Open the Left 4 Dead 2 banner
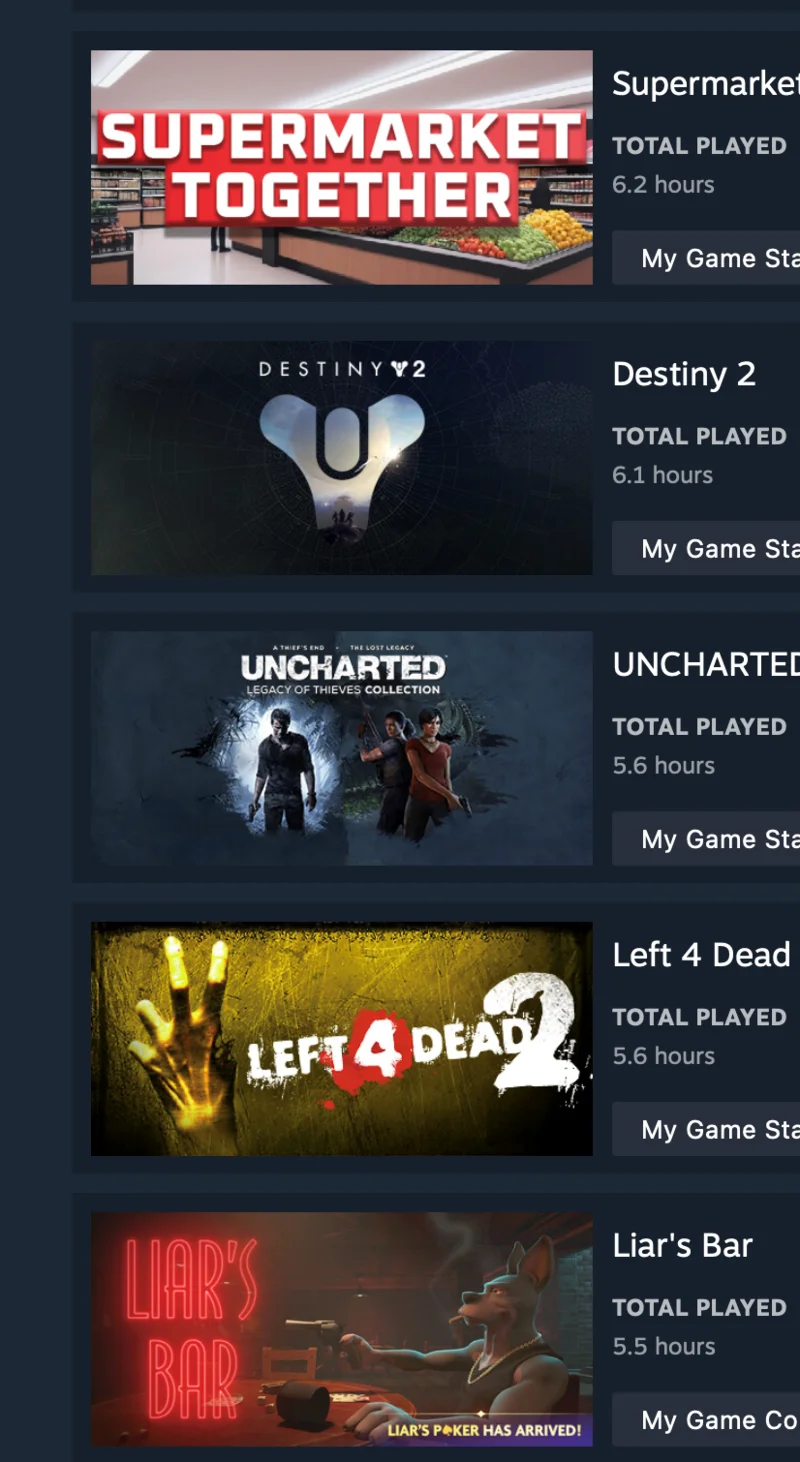 point(341,1039)
